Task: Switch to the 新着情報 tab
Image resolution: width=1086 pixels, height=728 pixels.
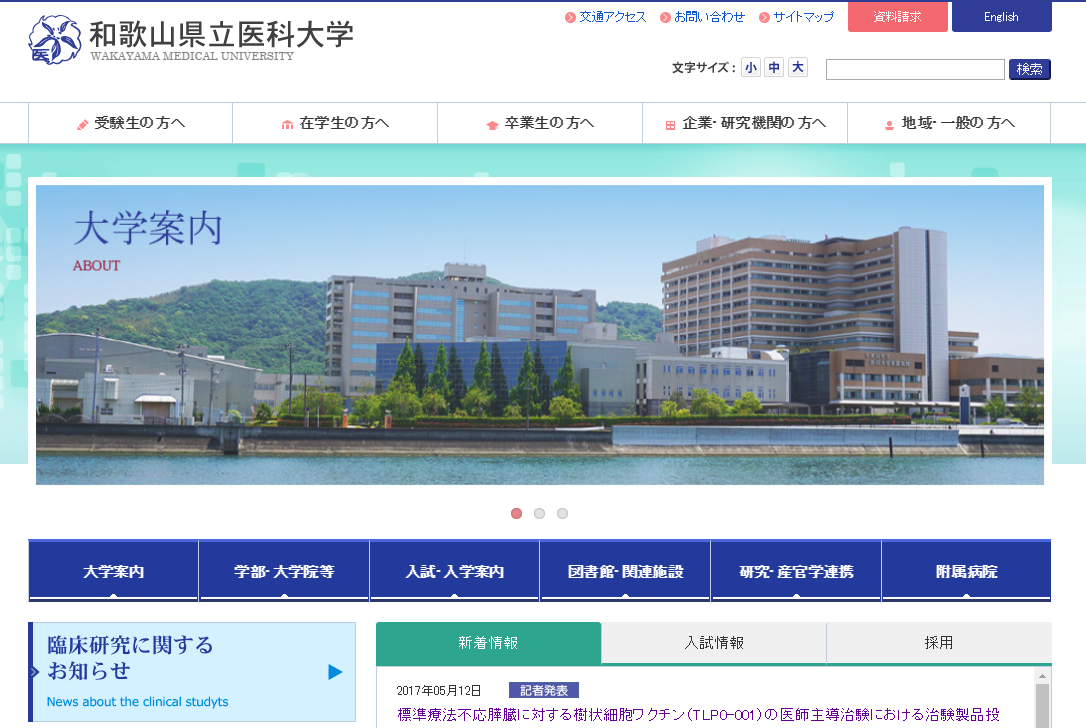Action: click(488, 643)
